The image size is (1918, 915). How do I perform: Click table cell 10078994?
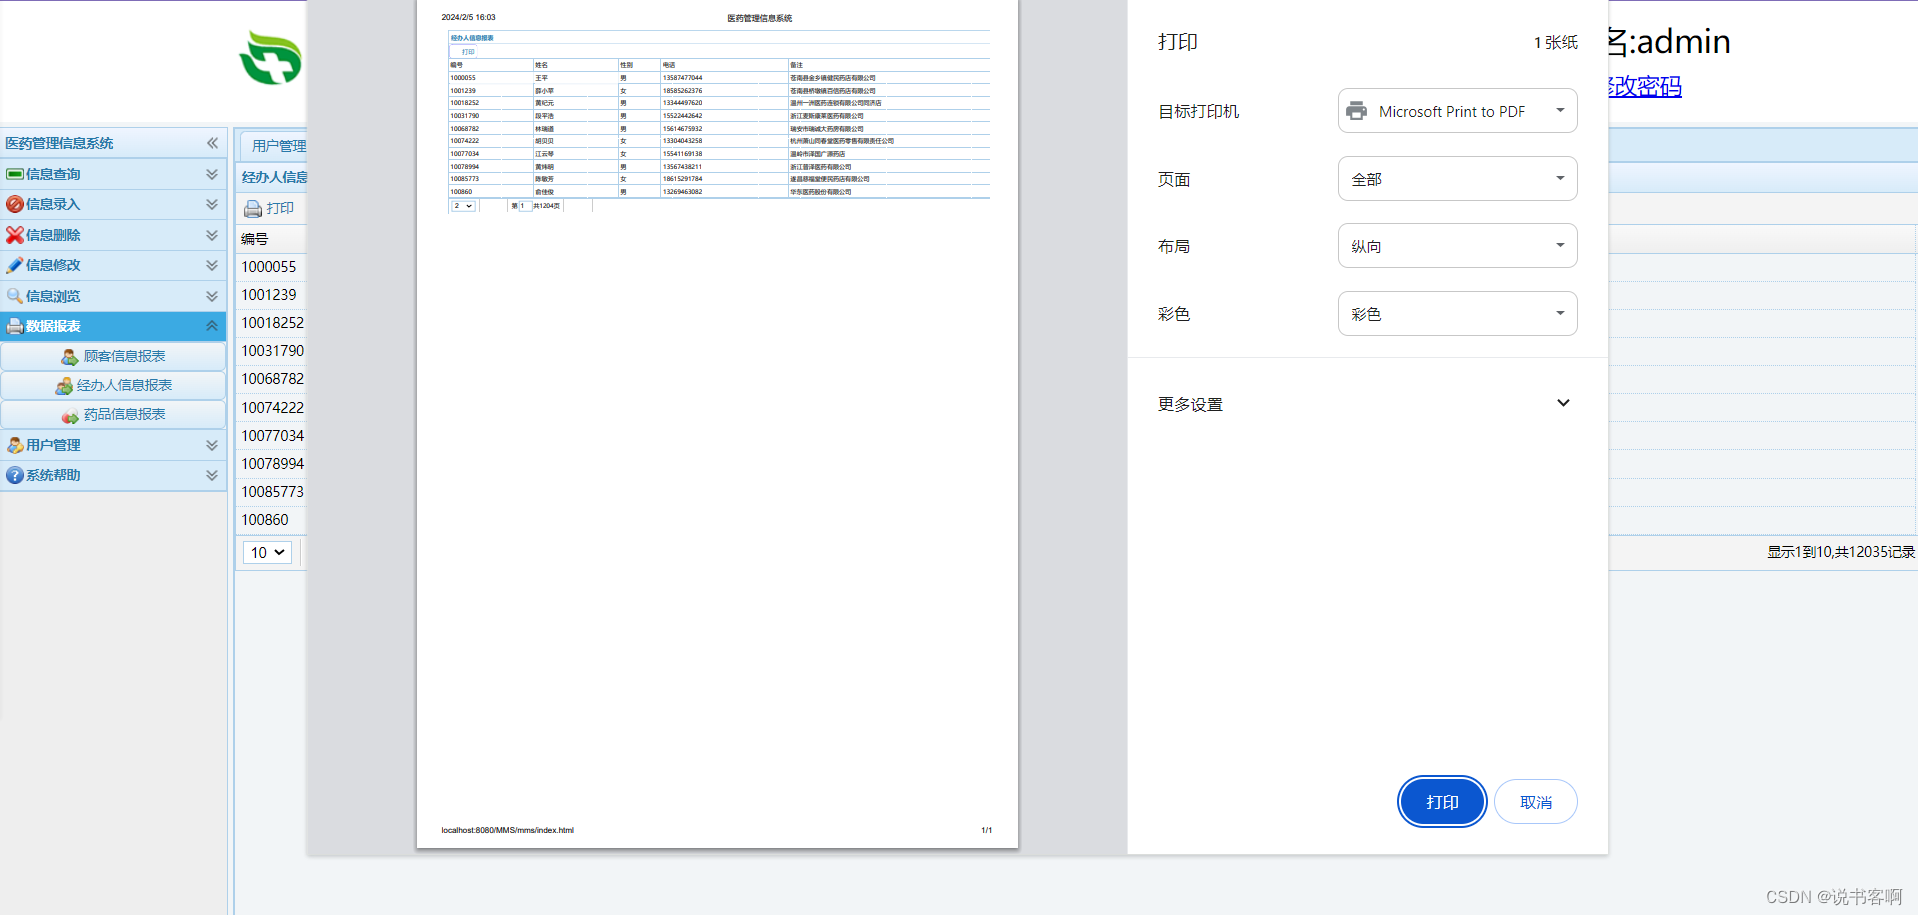pos(272,464)
